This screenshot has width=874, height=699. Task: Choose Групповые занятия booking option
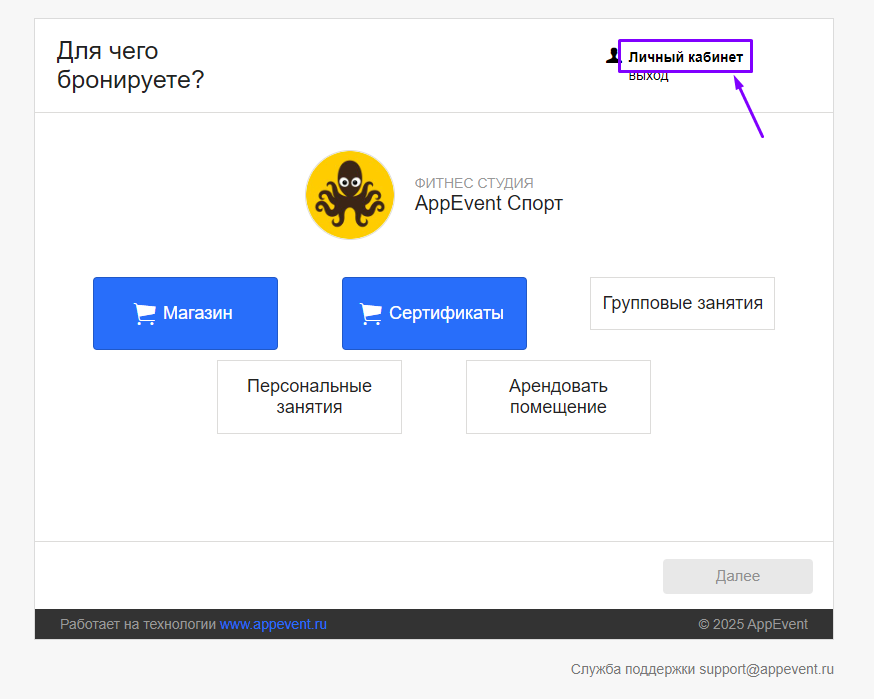tap(682, 303)
